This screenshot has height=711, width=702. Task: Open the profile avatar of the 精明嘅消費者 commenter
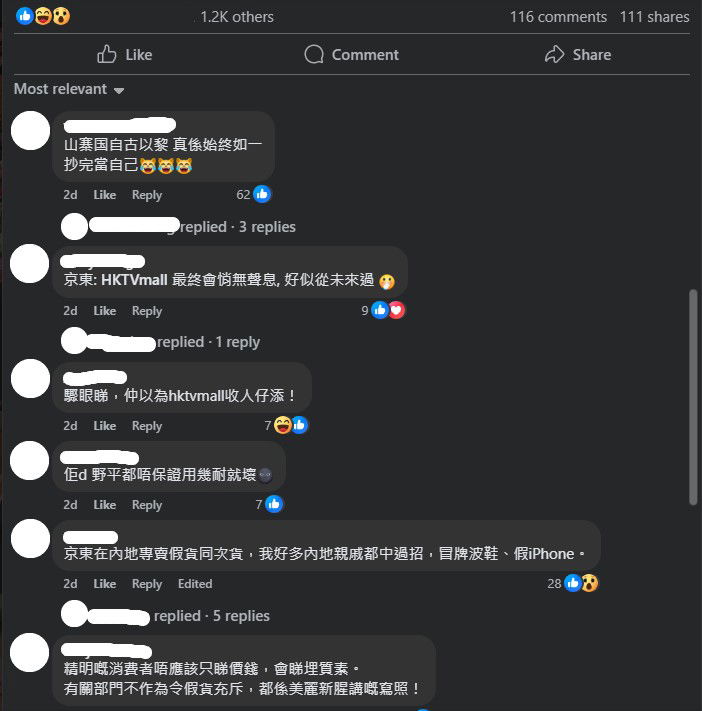[x=30, y=653]
